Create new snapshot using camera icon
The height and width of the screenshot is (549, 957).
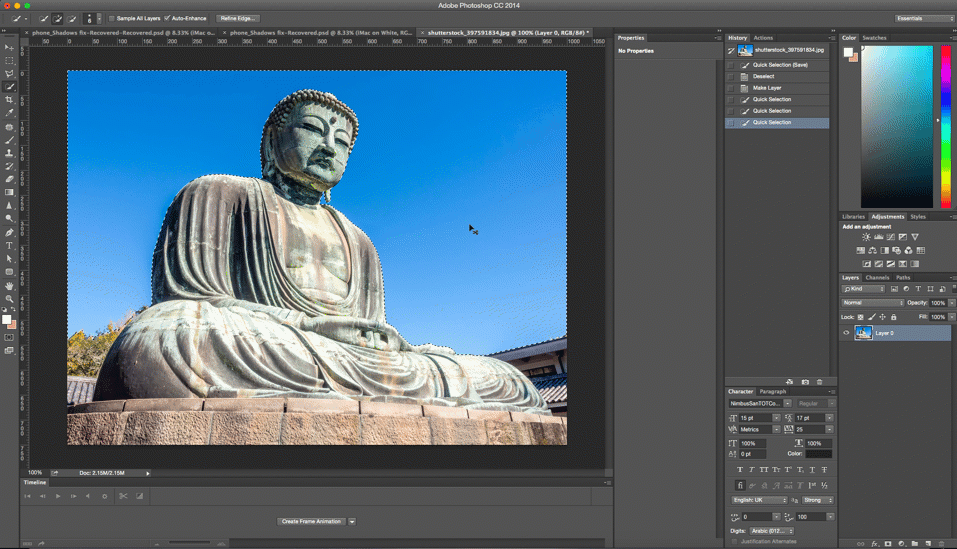pos(805,382)
